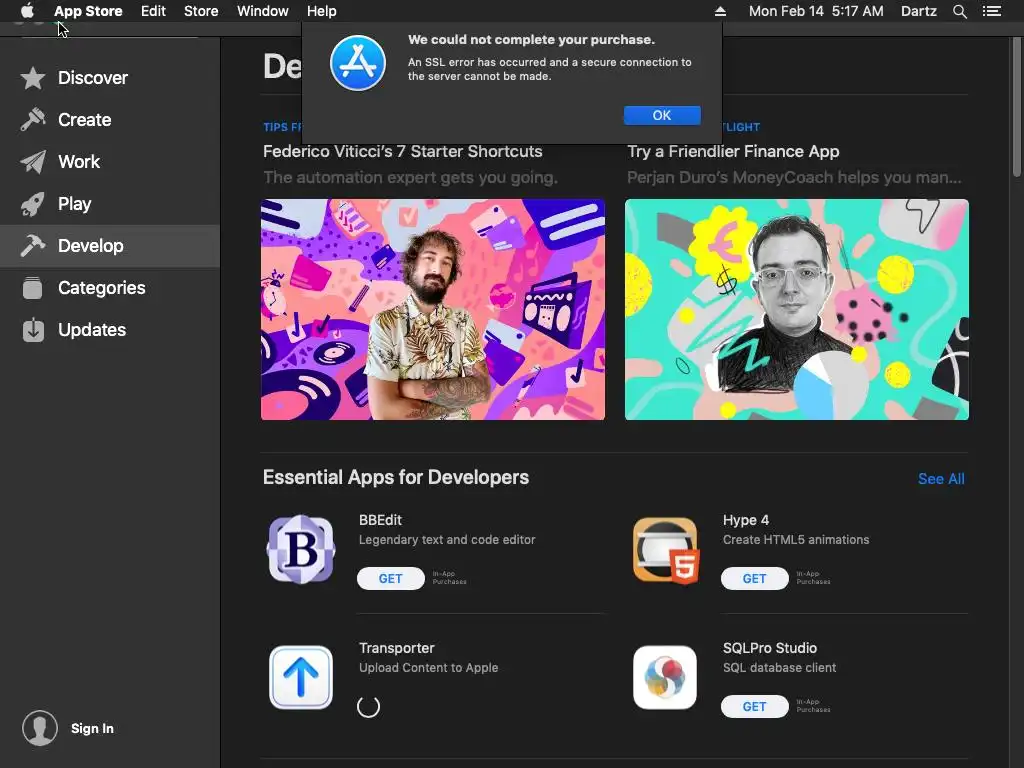Open the Window menu

[x=263, y=11]
